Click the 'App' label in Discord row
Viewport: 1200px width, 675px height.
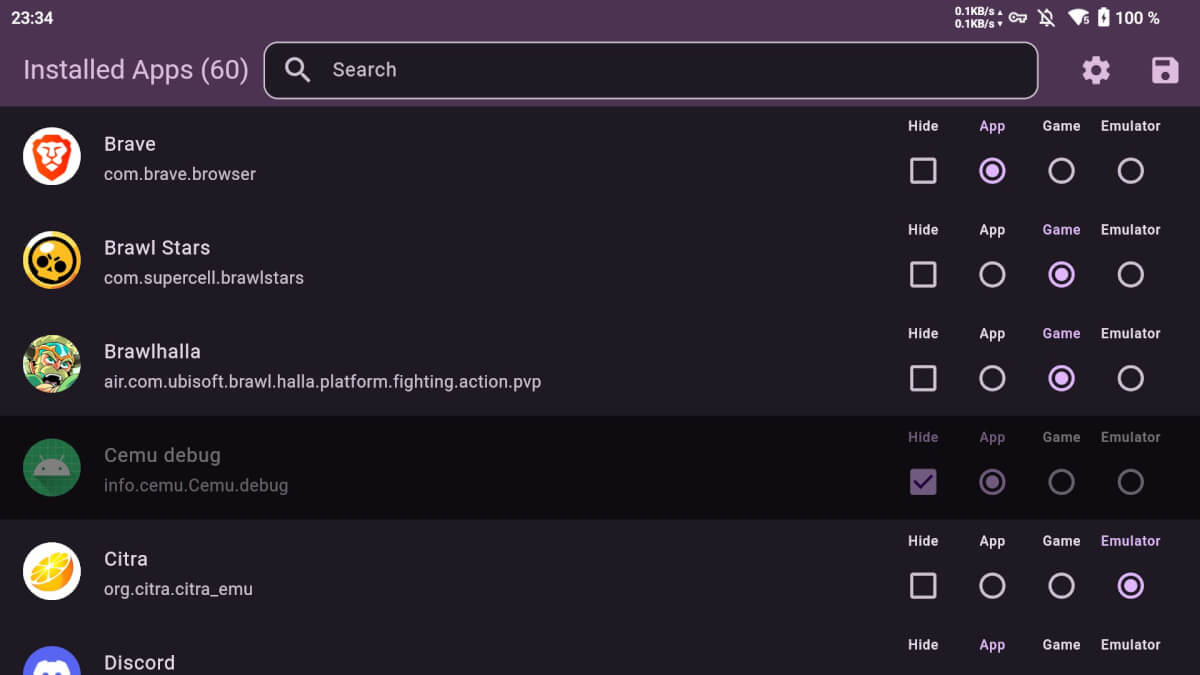point(992,645)
